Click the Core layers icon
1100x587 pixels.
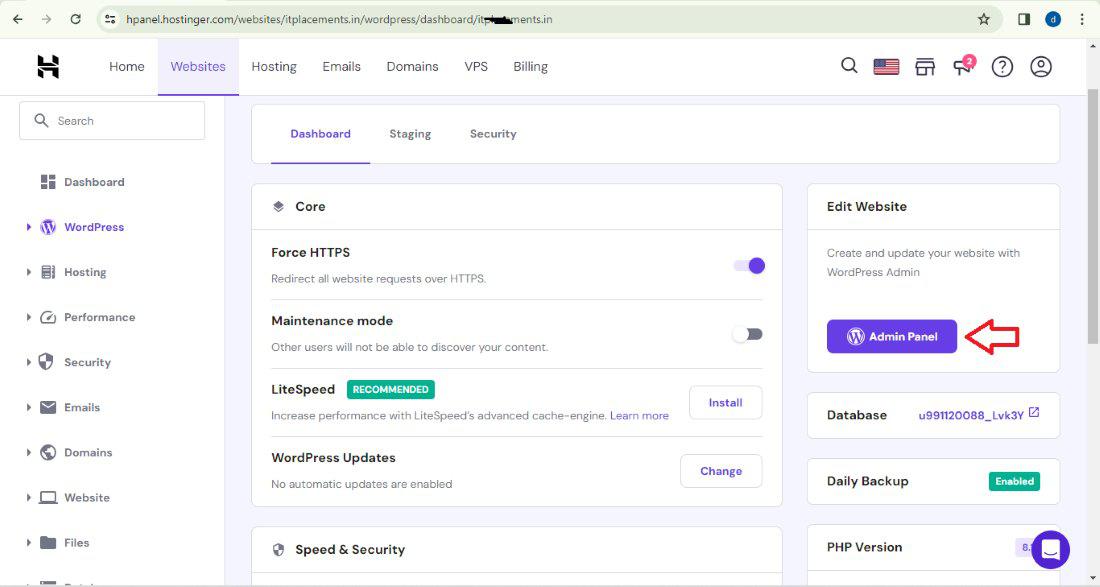tap(279, 207)
